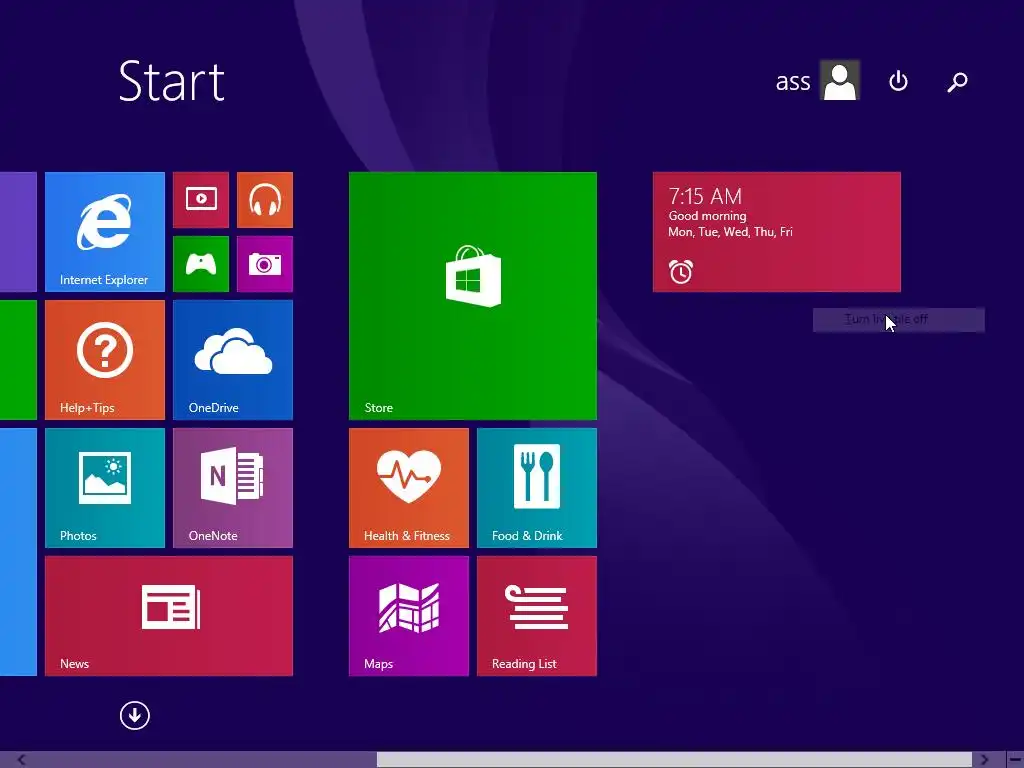Select Turn live tile off option
Image resolution: width=1024 pixels, height=768 pixels.
click(x=899, y=319)
